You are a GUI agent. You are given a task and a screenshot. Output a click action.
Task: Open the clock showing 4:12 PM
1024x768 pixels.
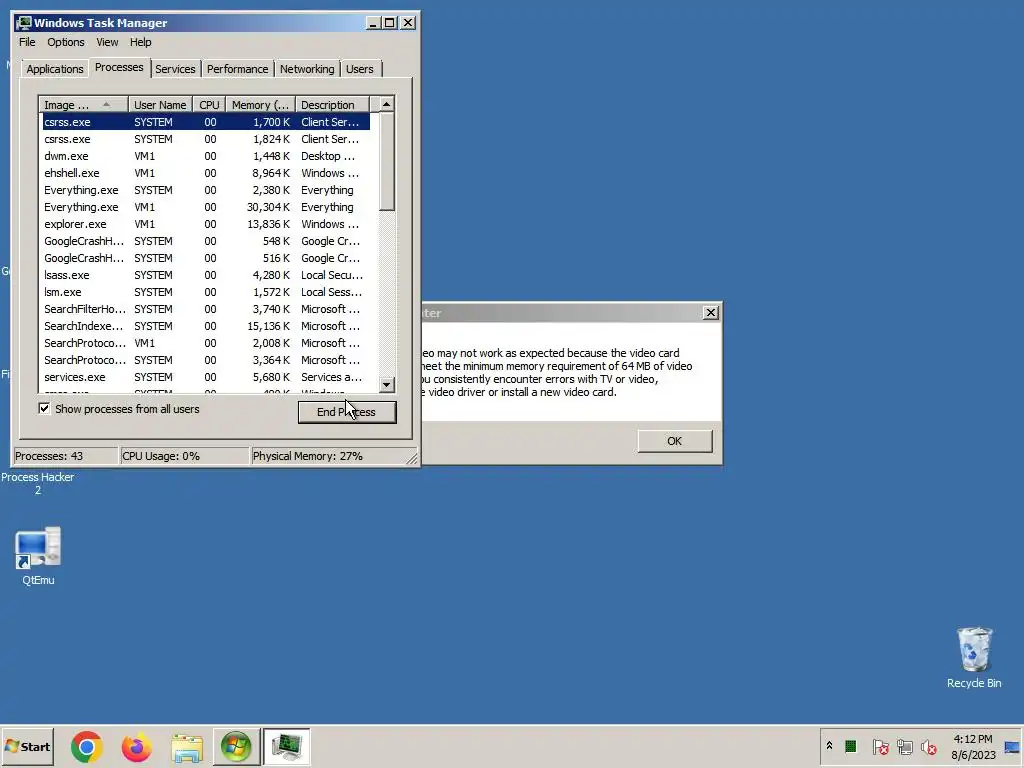(973, 747)
